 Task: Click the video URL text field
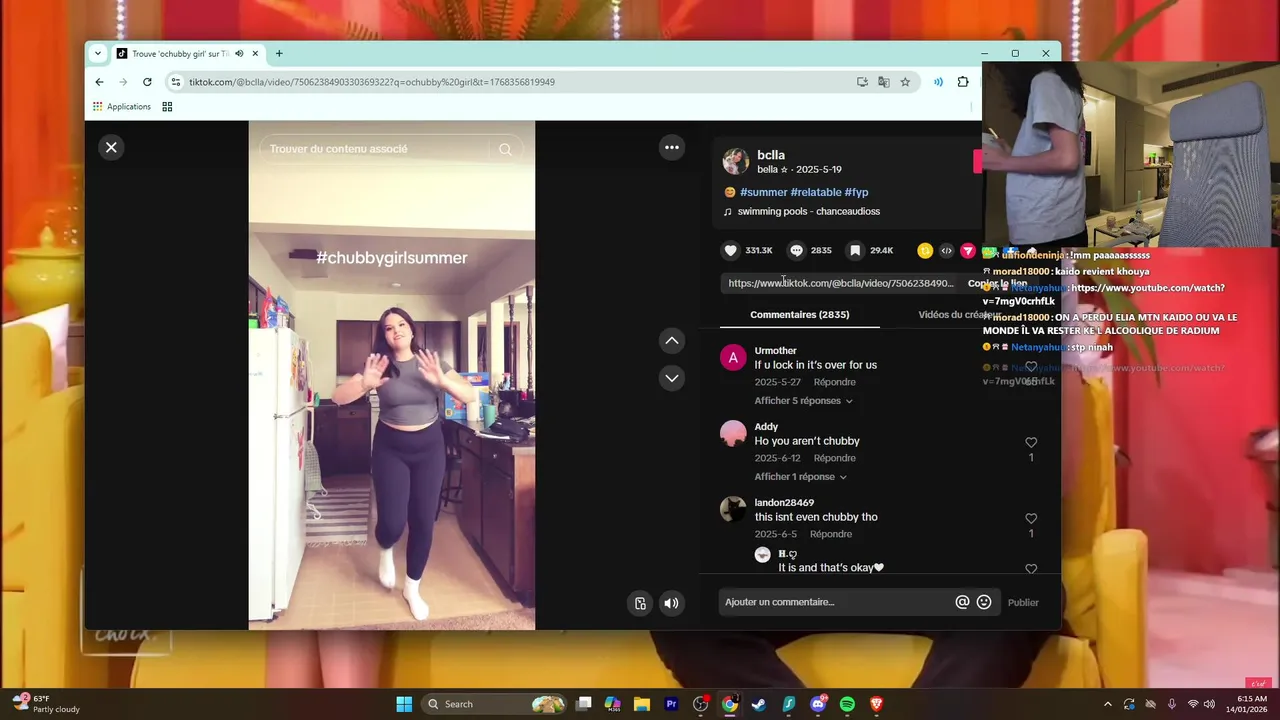pos(840,283)
